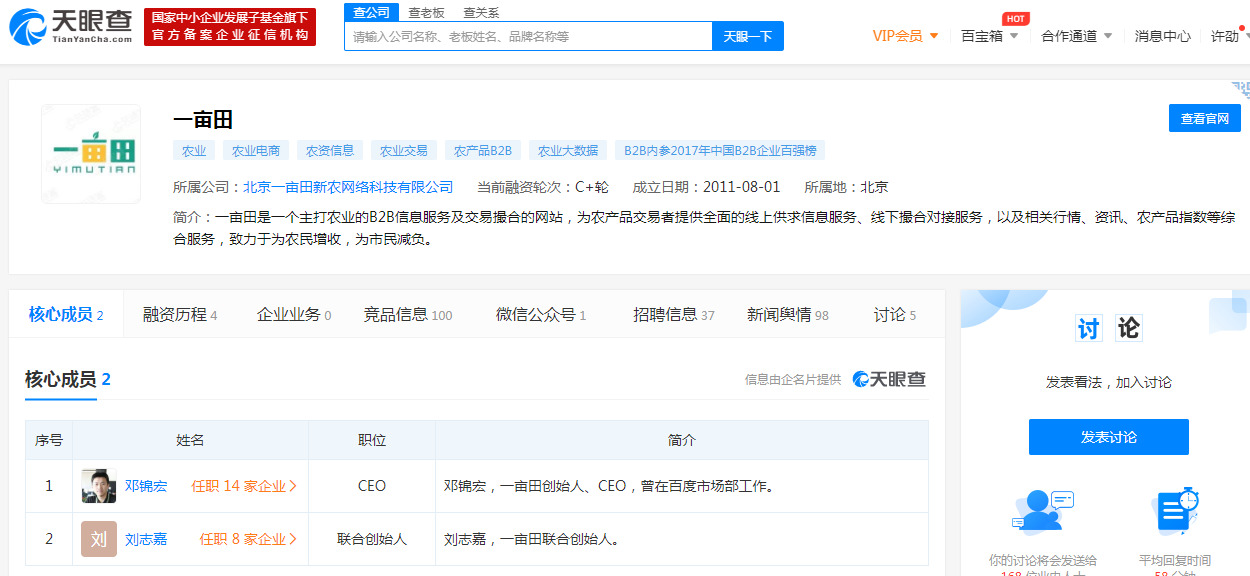Open Deng Jinhong's profile name link
The width and height of the screenshot is (1250, 576).
[x=146, y=486]
